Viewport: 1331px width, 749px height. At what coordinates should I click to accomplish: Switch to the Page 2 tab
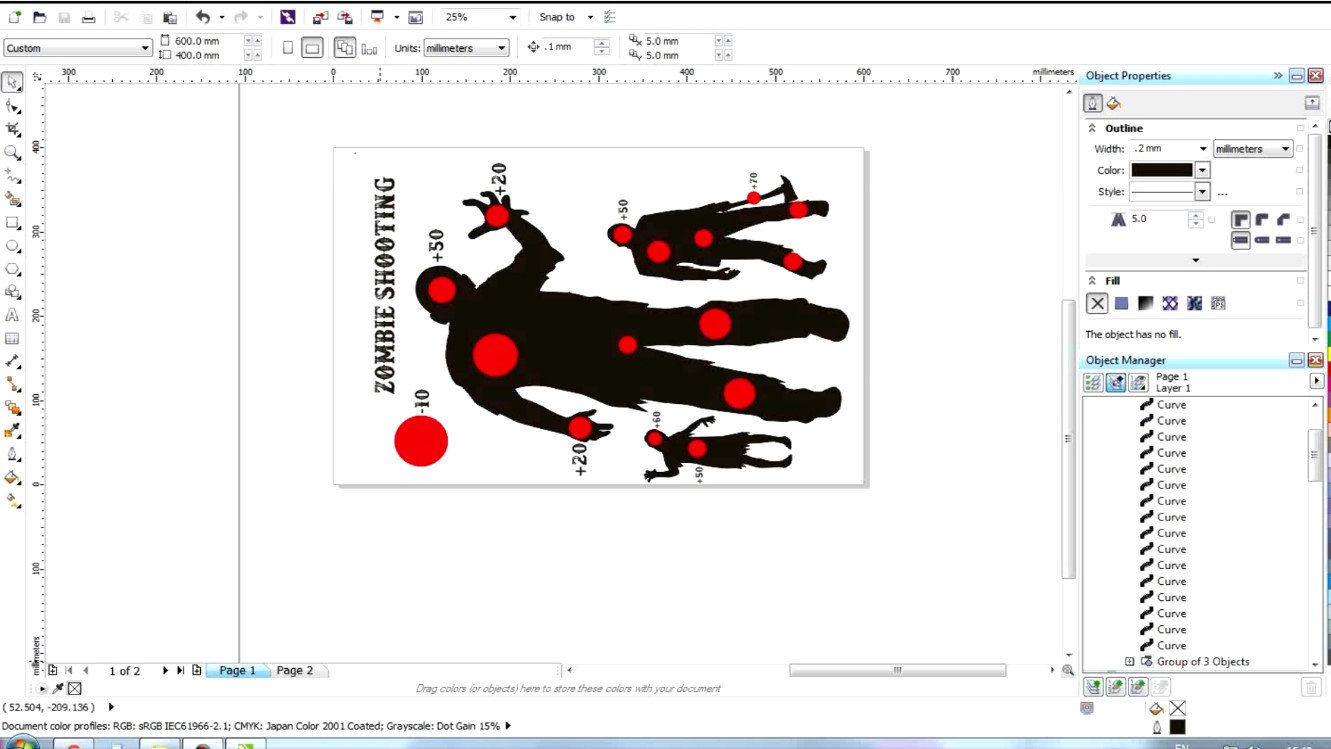(x=295, y=670)
